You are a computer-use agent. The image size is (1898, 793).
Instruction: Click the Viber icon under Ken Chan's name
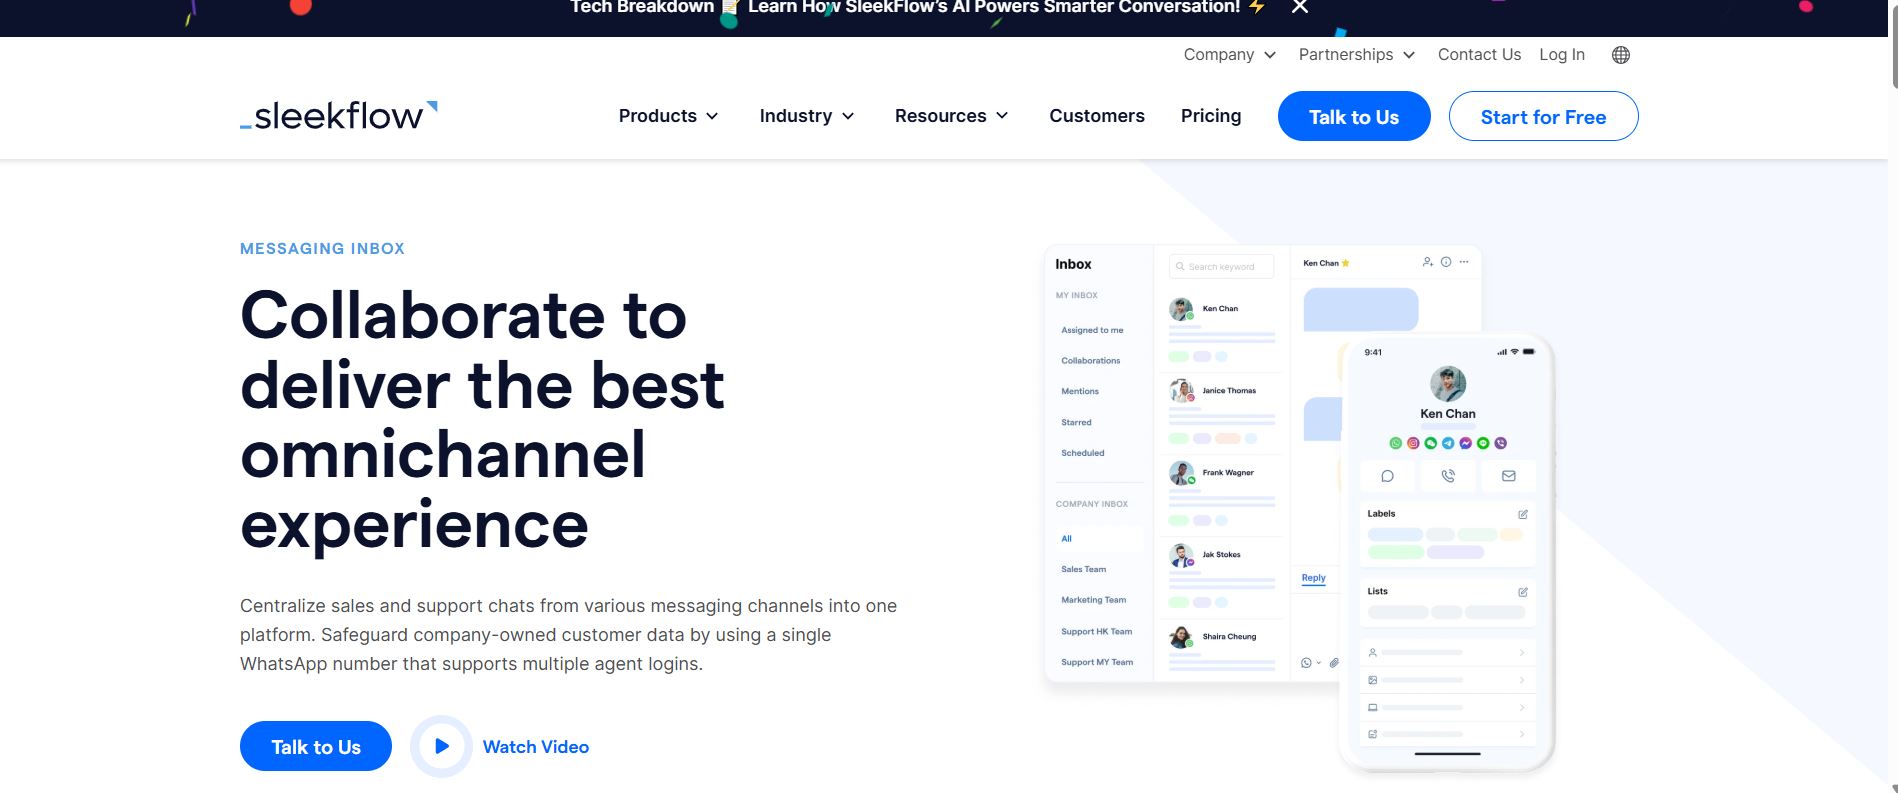1500,443
